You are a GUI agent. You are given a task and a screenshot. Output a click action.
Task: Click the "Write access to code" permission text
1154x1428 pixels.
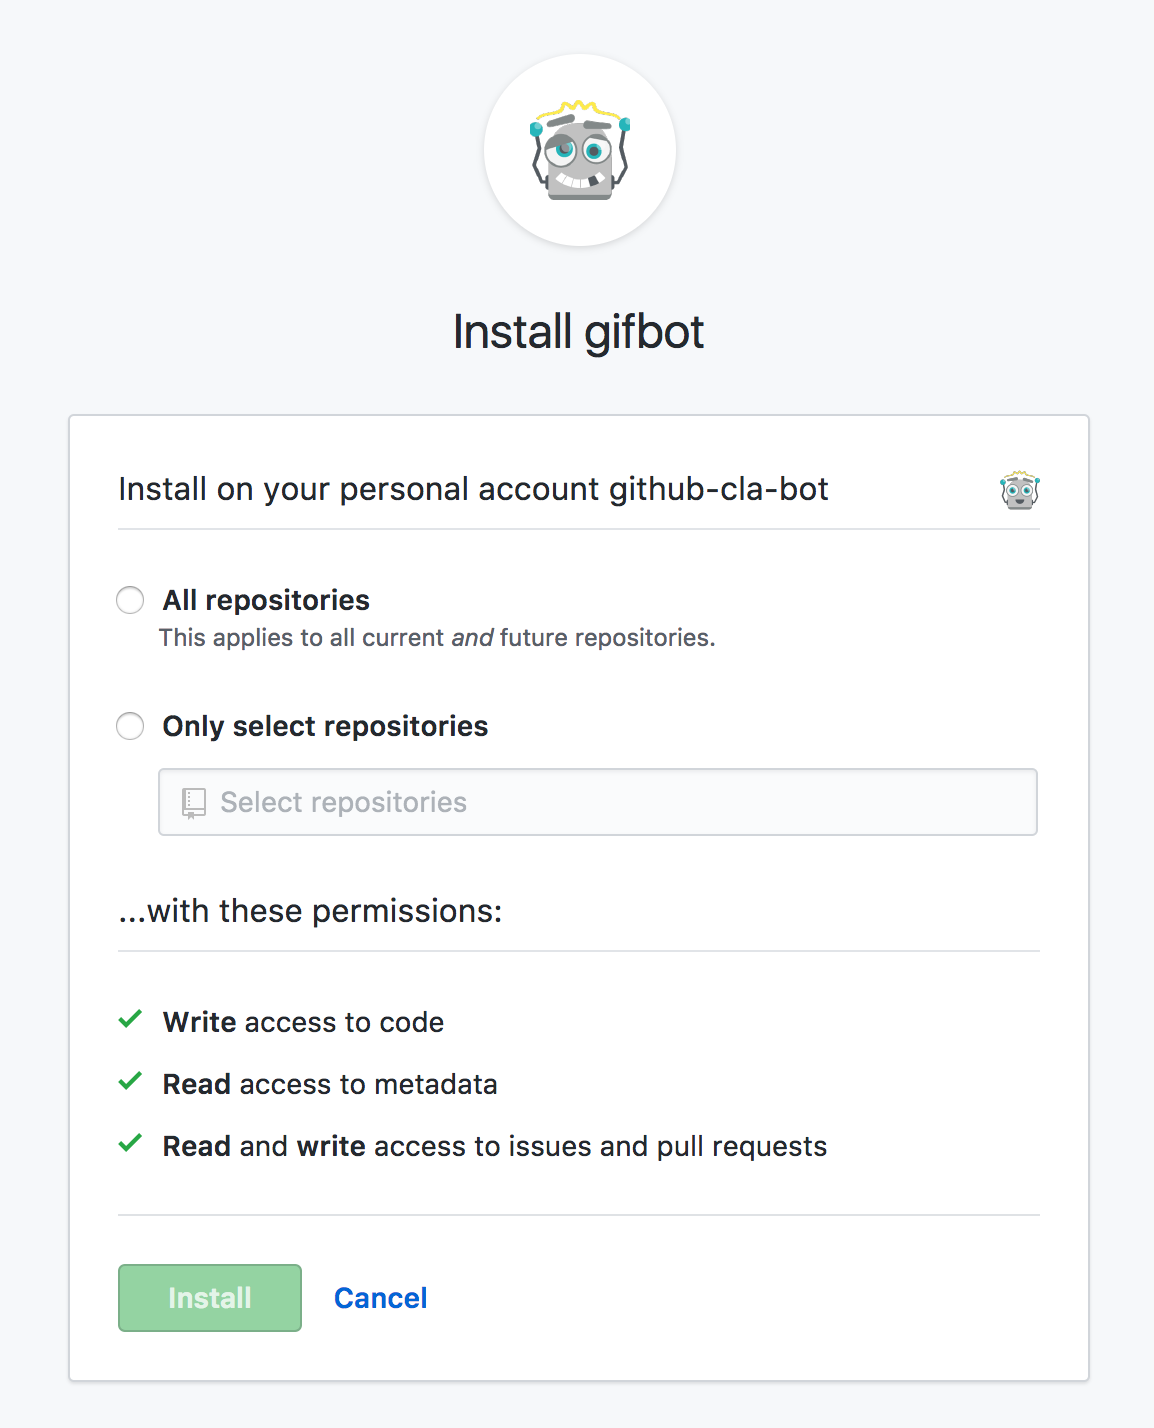303,1022
